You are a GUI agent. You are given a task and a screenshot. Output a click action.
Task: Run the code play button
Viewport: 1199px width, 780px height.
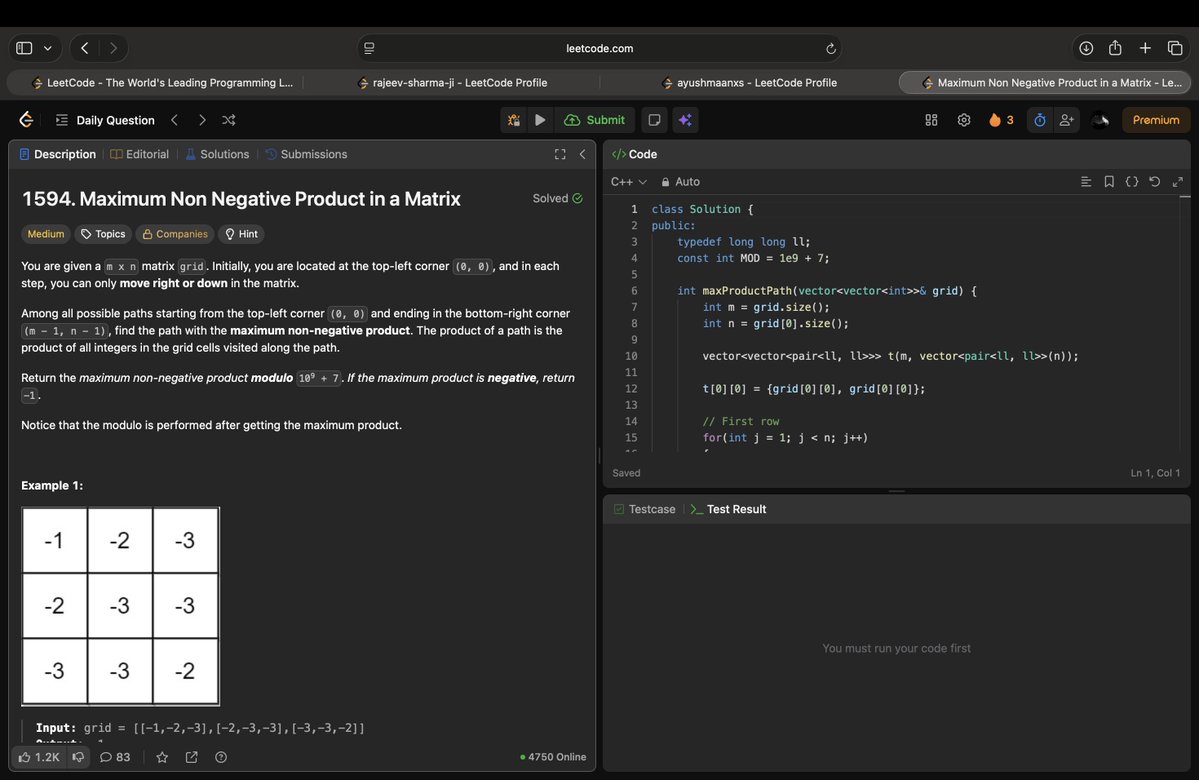[x=540, y=120]
